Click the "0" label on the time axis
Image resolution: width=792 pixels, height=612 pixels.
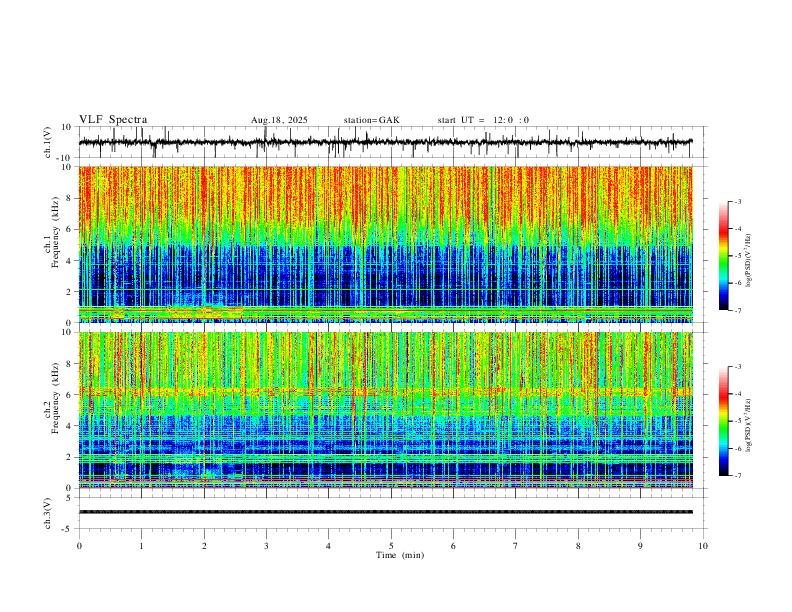point(79,546)
